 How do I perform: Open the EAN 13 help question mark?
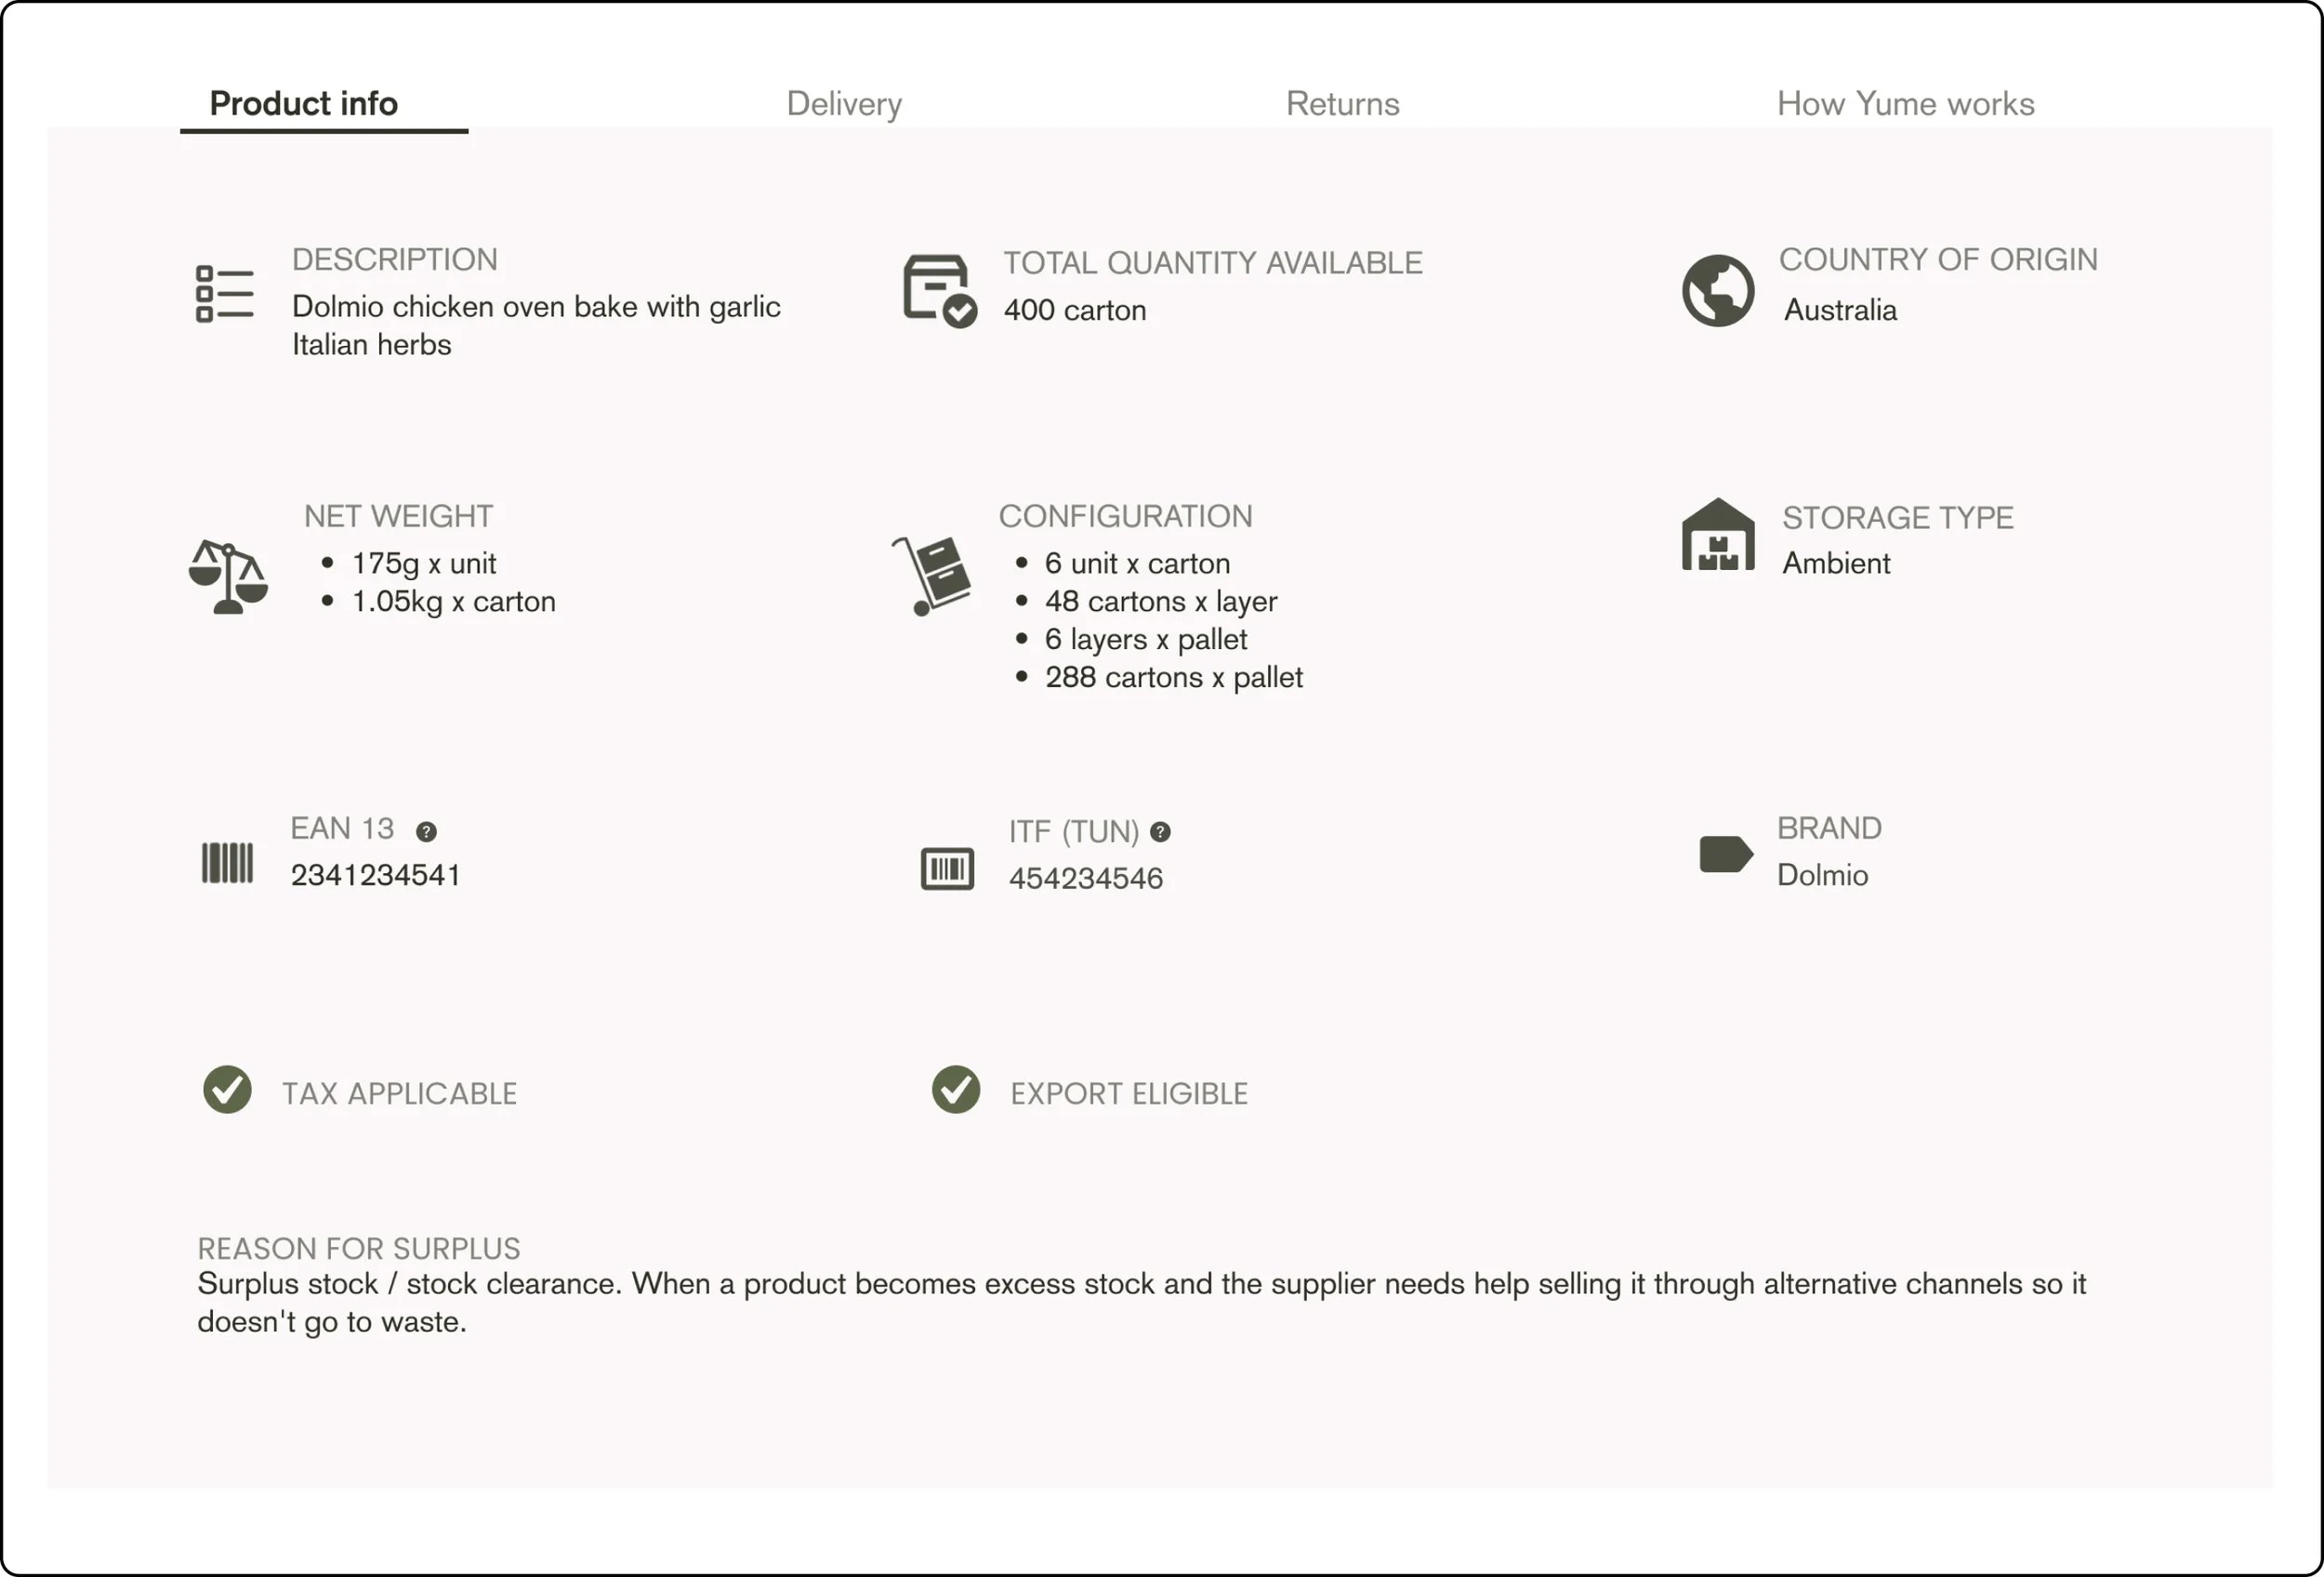click(x=426, y=831)
